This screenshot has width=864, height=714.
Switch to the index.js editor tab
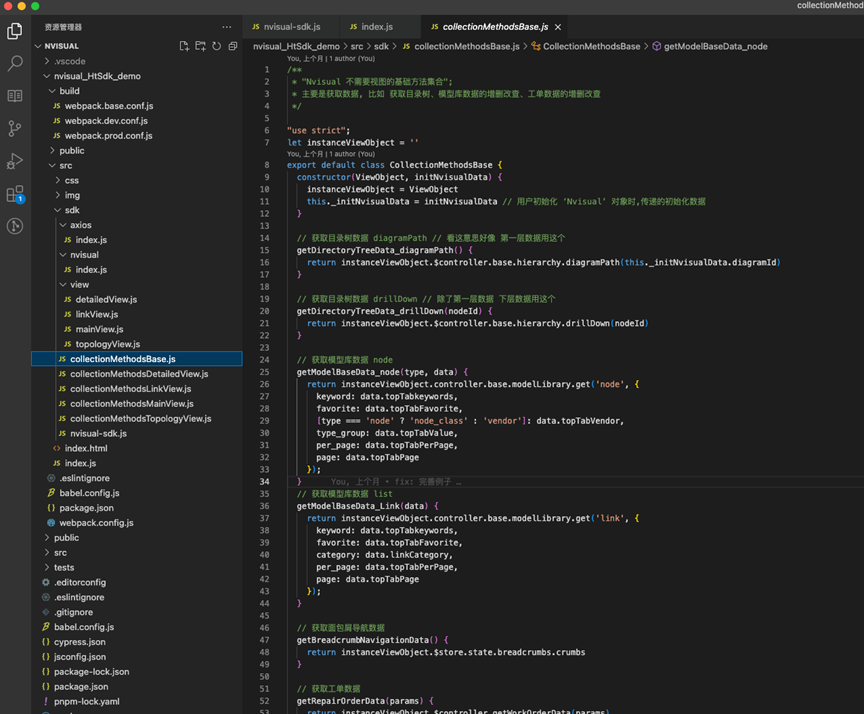pyautogui.click(x=377, y=27)
